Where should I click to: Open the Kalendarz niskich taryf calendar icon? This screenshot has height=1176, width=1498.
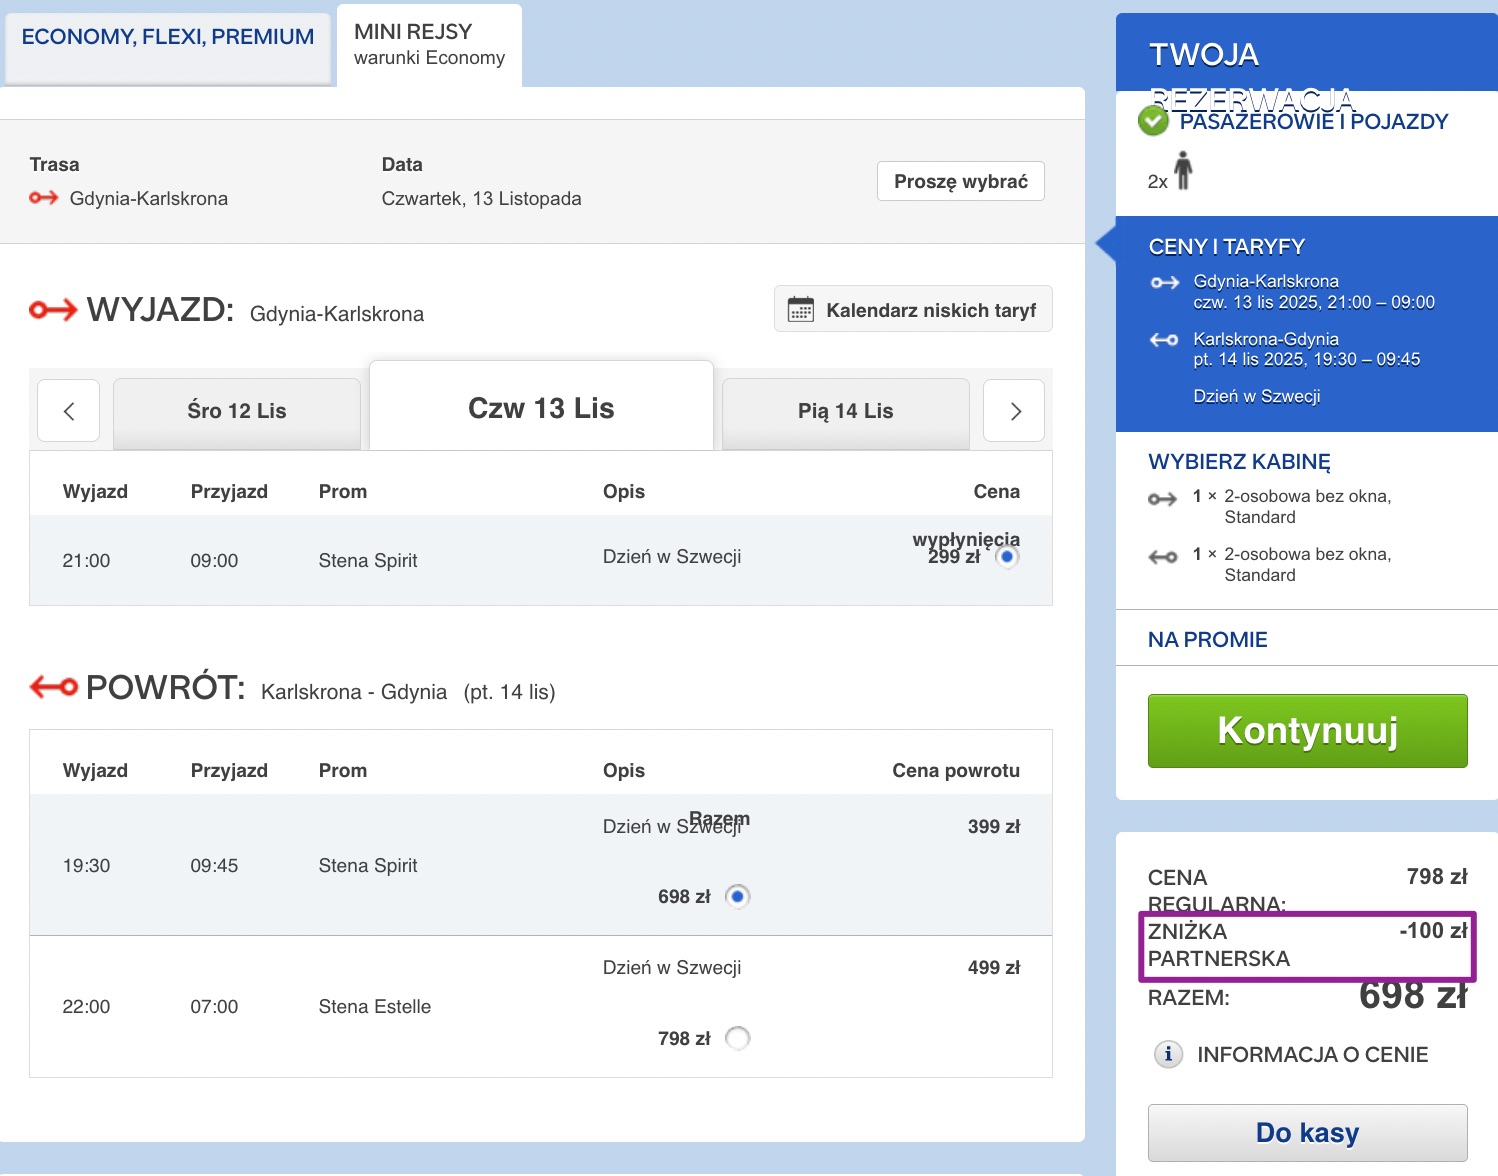[x=800, y=310]
